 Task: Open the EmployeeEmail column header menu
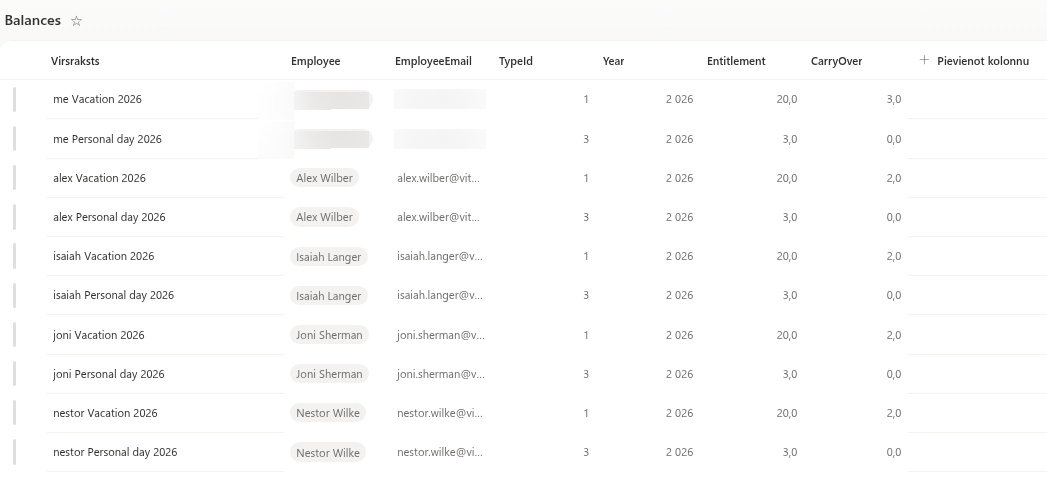(x=433, y=61)
